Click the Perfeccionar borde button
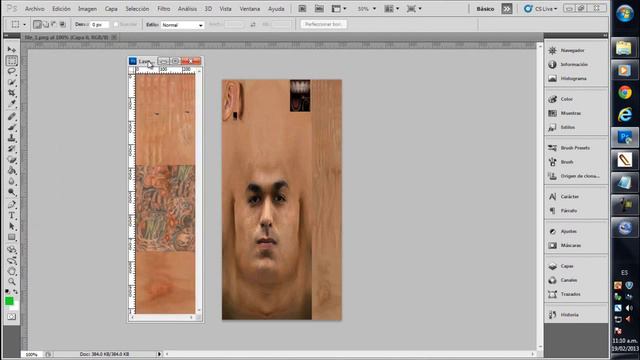Image resolution: width=640 pixels, height=360 pixels. click(324, 24)
